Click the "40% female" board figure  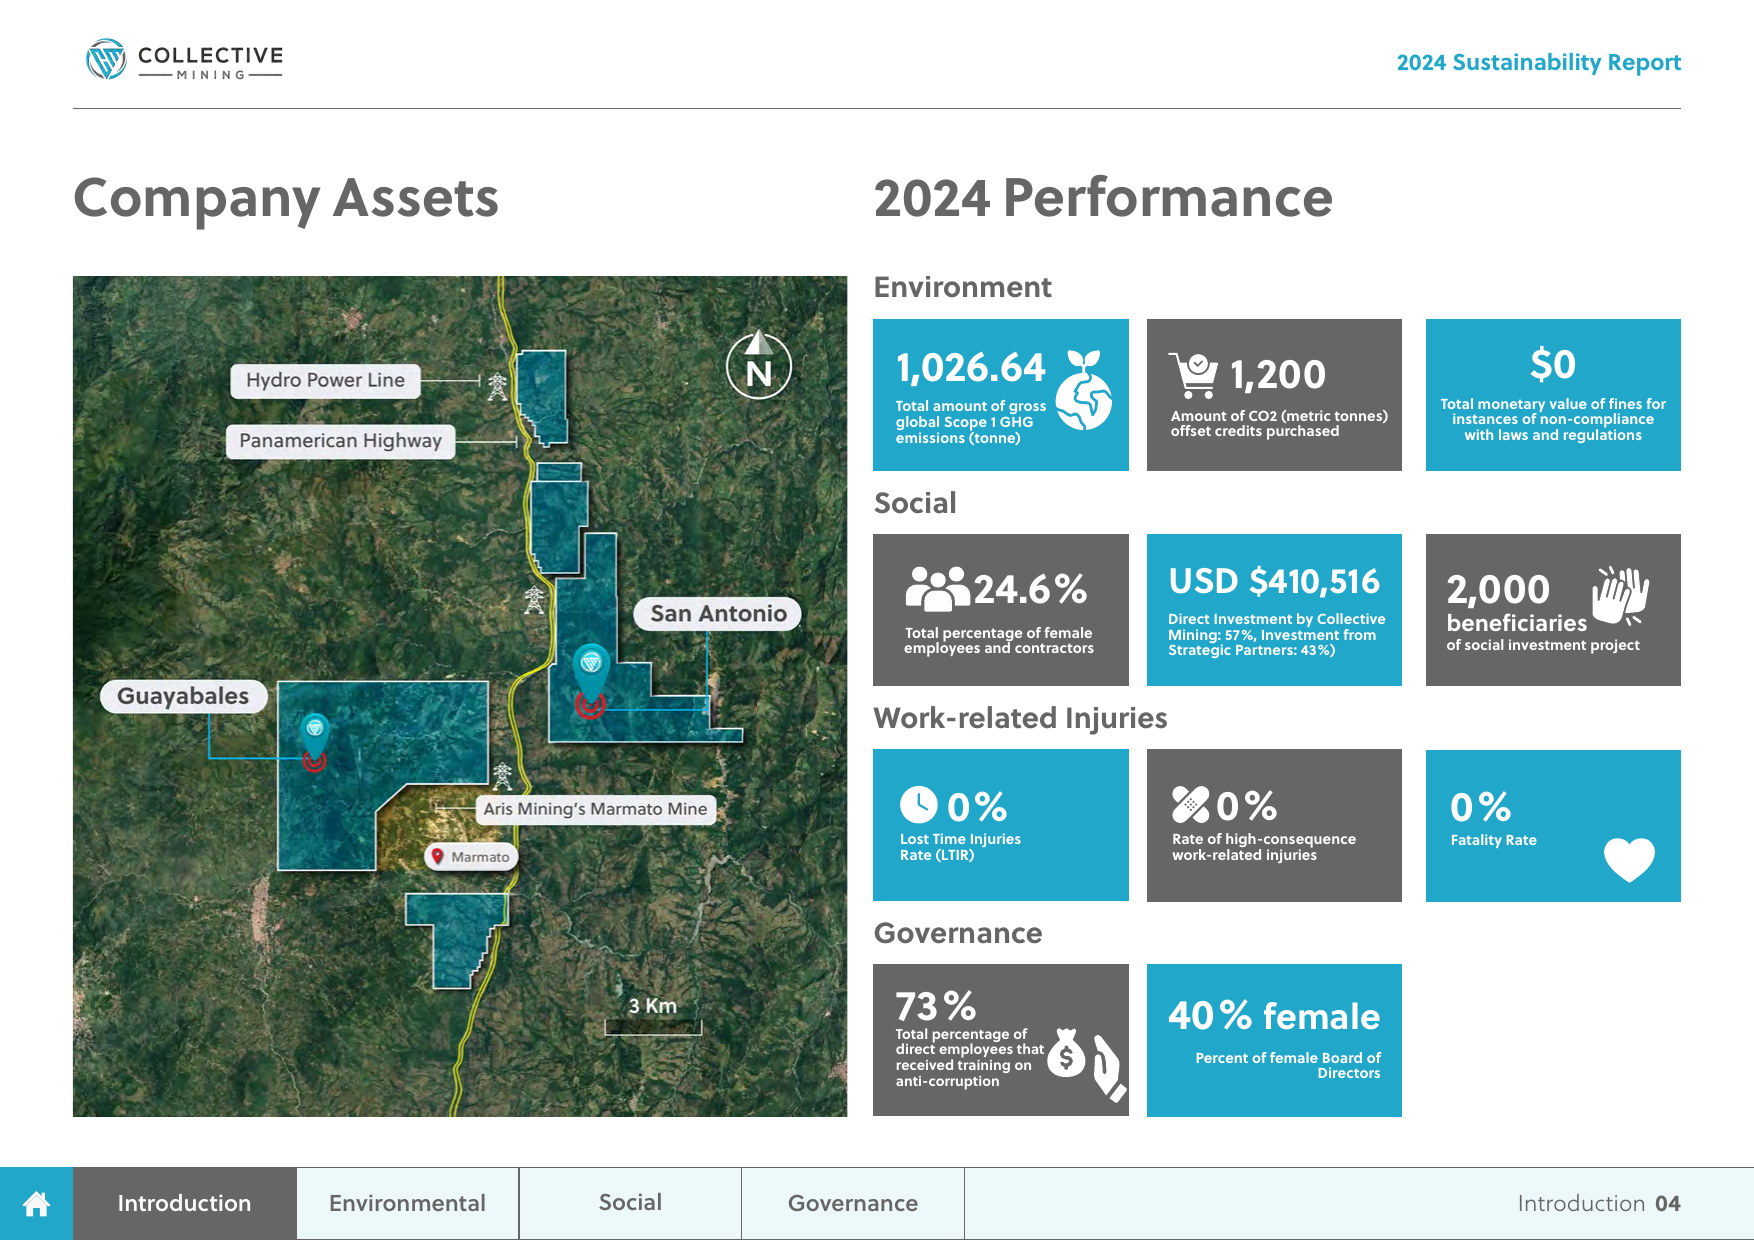point(1274,1017)
